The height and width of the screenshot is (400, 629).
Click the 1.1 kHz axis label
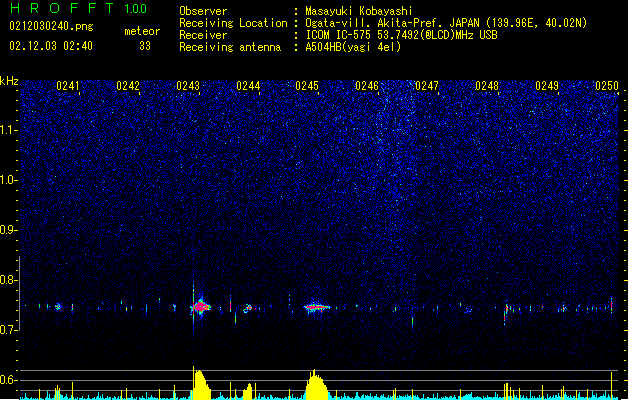point(9,130)
